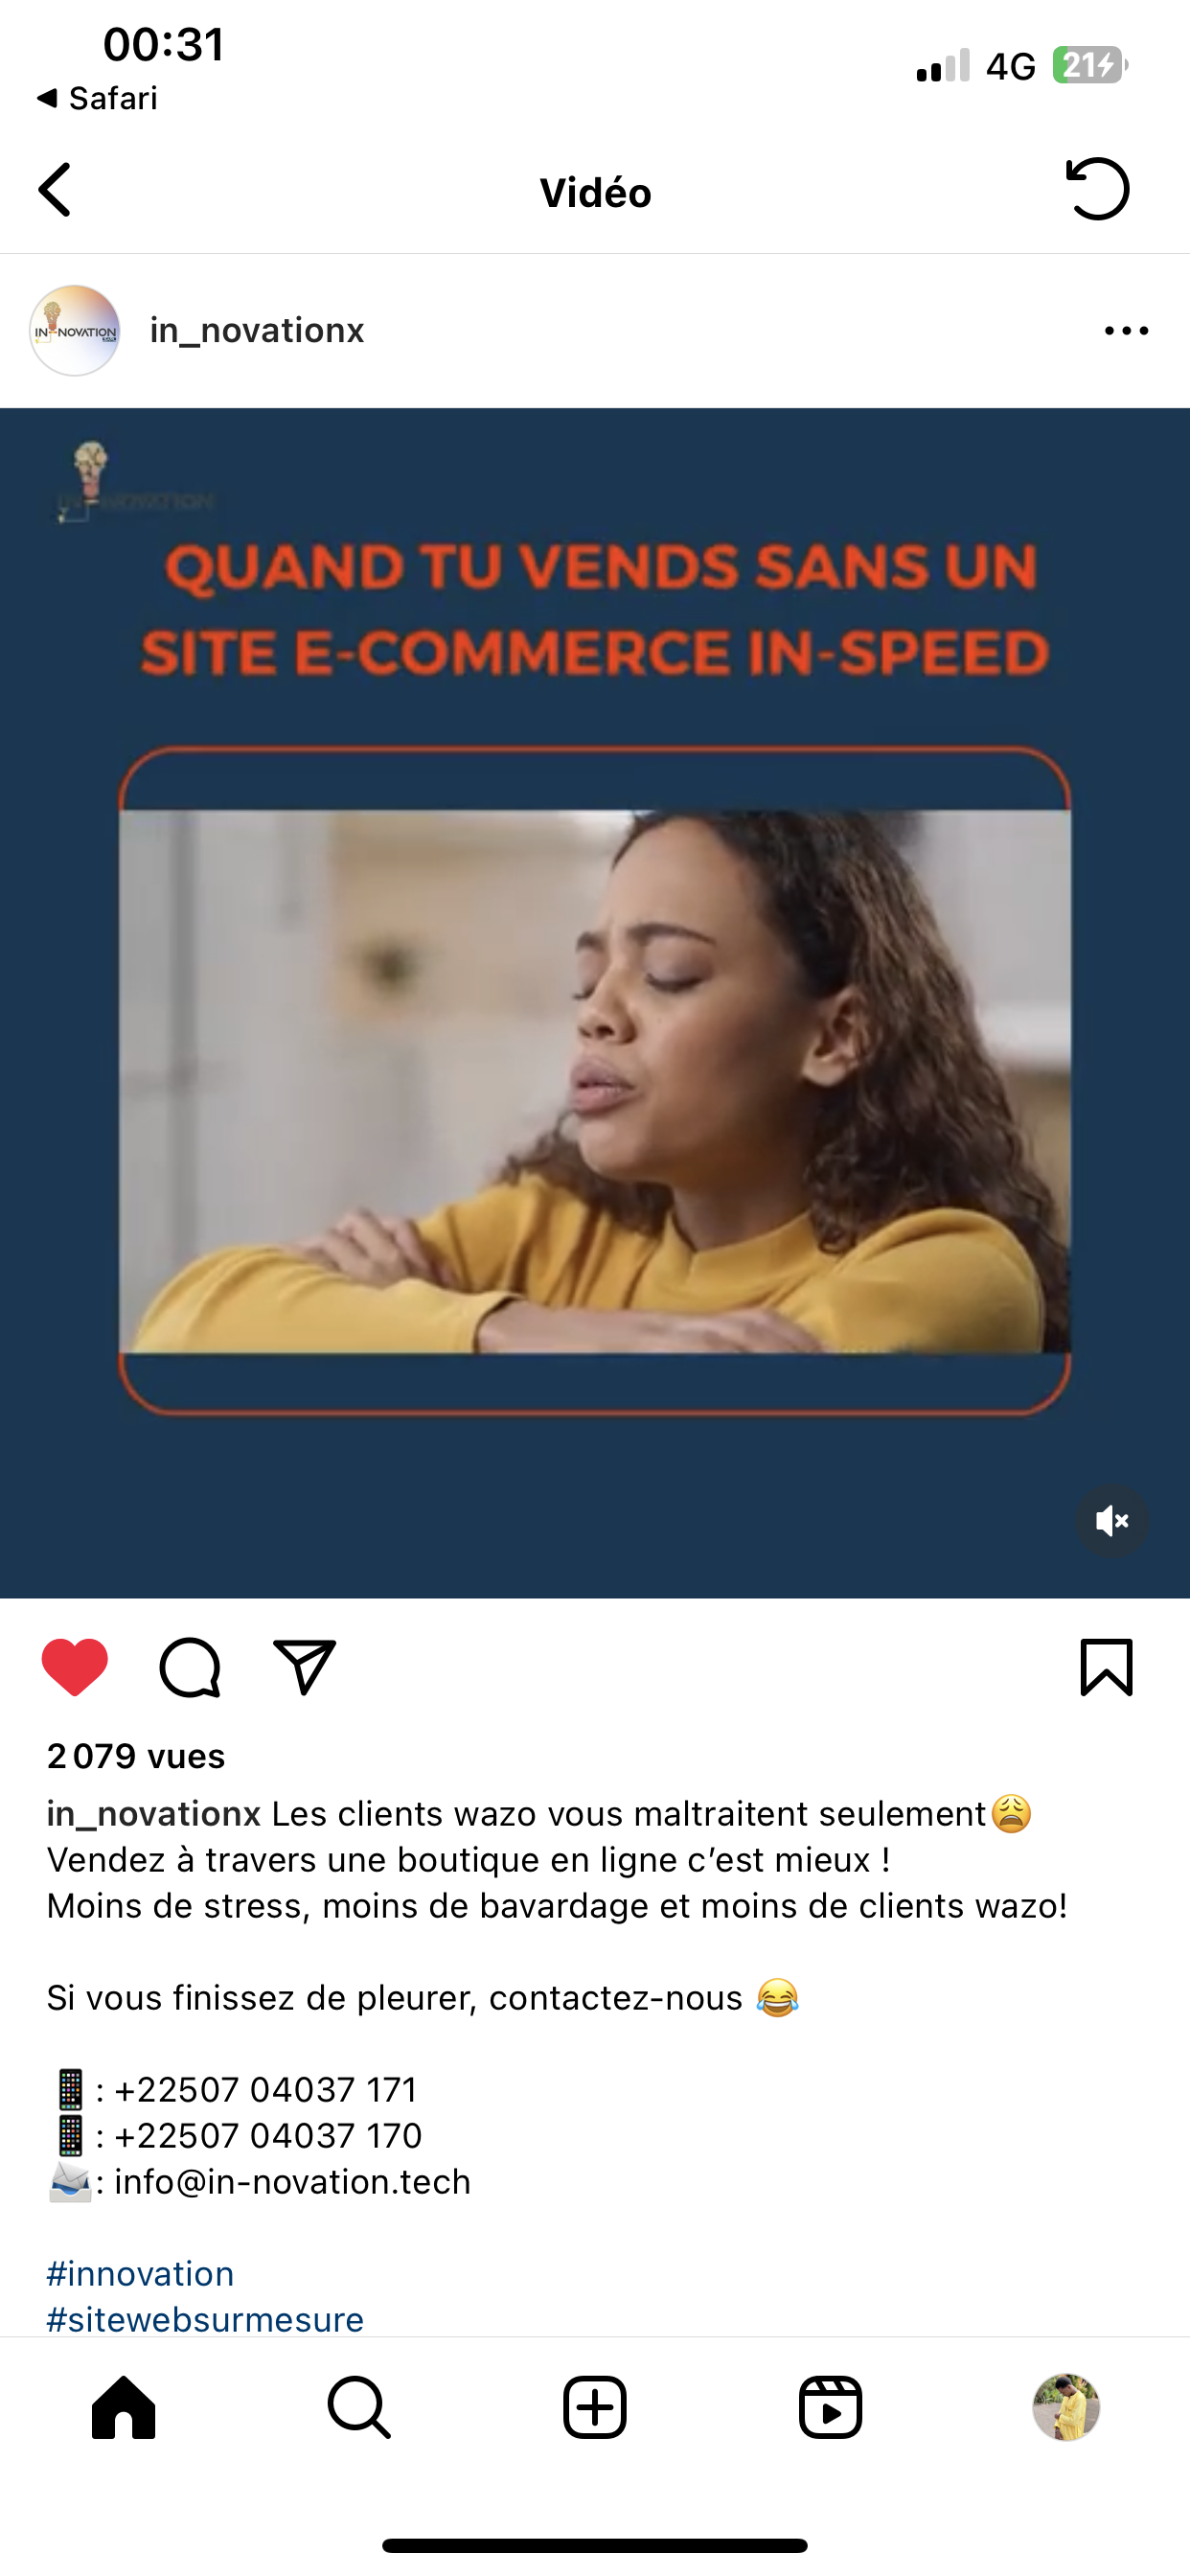Open in_novationx profile avatar
The image size is (1190, 2576).
pyautogui.click(x=75, y=331)
